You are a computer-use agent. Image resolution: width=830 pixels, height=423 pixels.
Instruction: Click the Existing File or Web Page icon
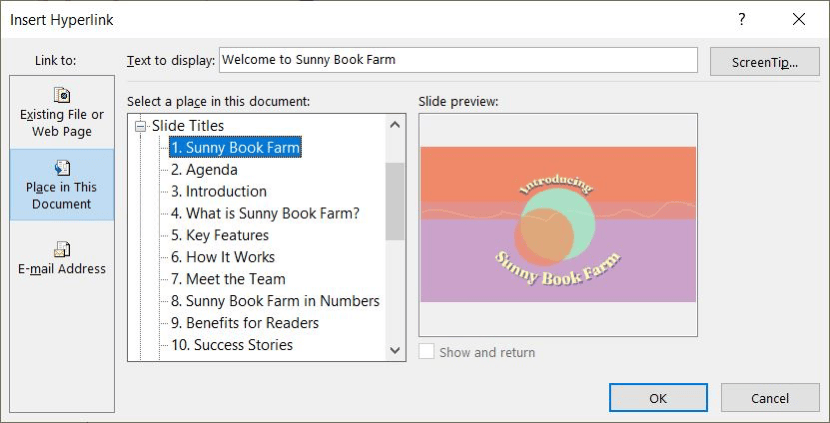(x=62, y=95)
